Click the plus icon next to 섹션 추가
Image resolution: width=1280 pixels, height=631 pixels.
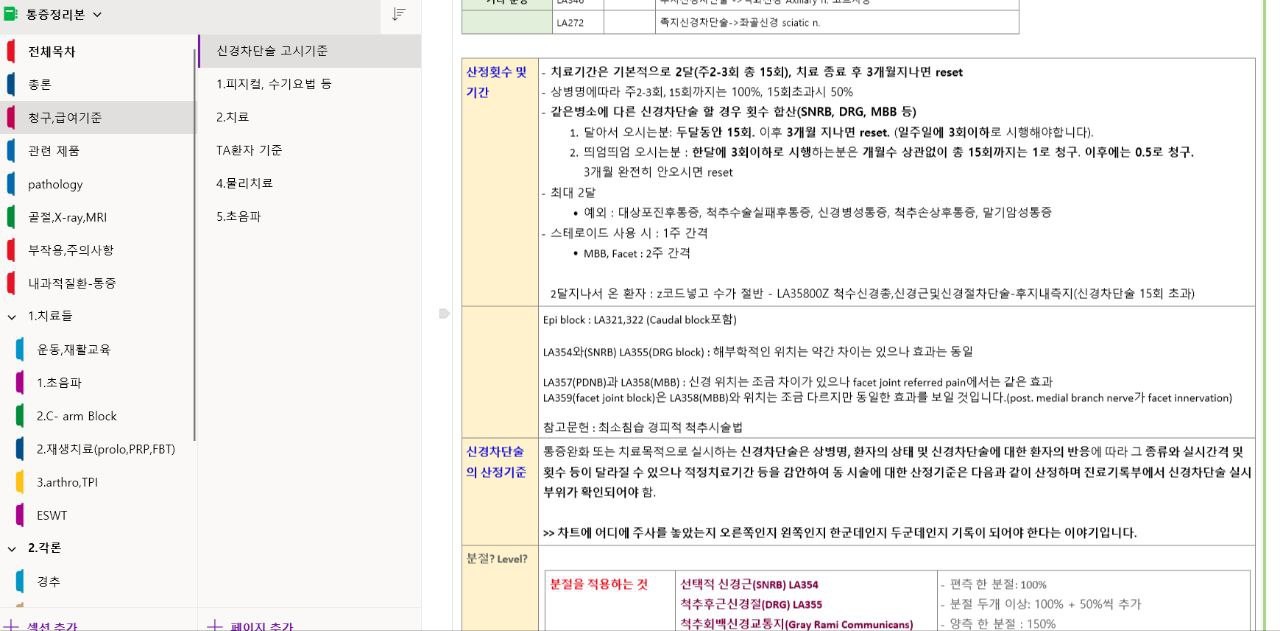coord(14,623)
